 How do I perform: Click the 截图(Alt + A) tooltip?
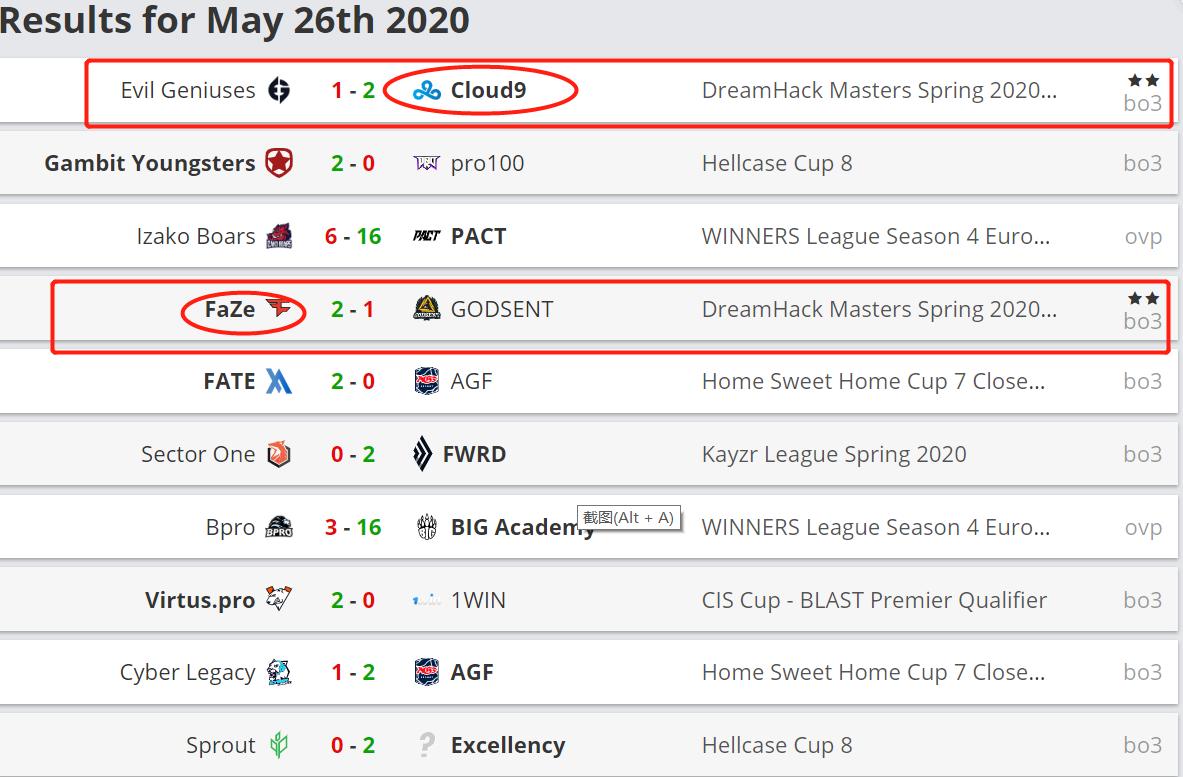pos(629,517)
